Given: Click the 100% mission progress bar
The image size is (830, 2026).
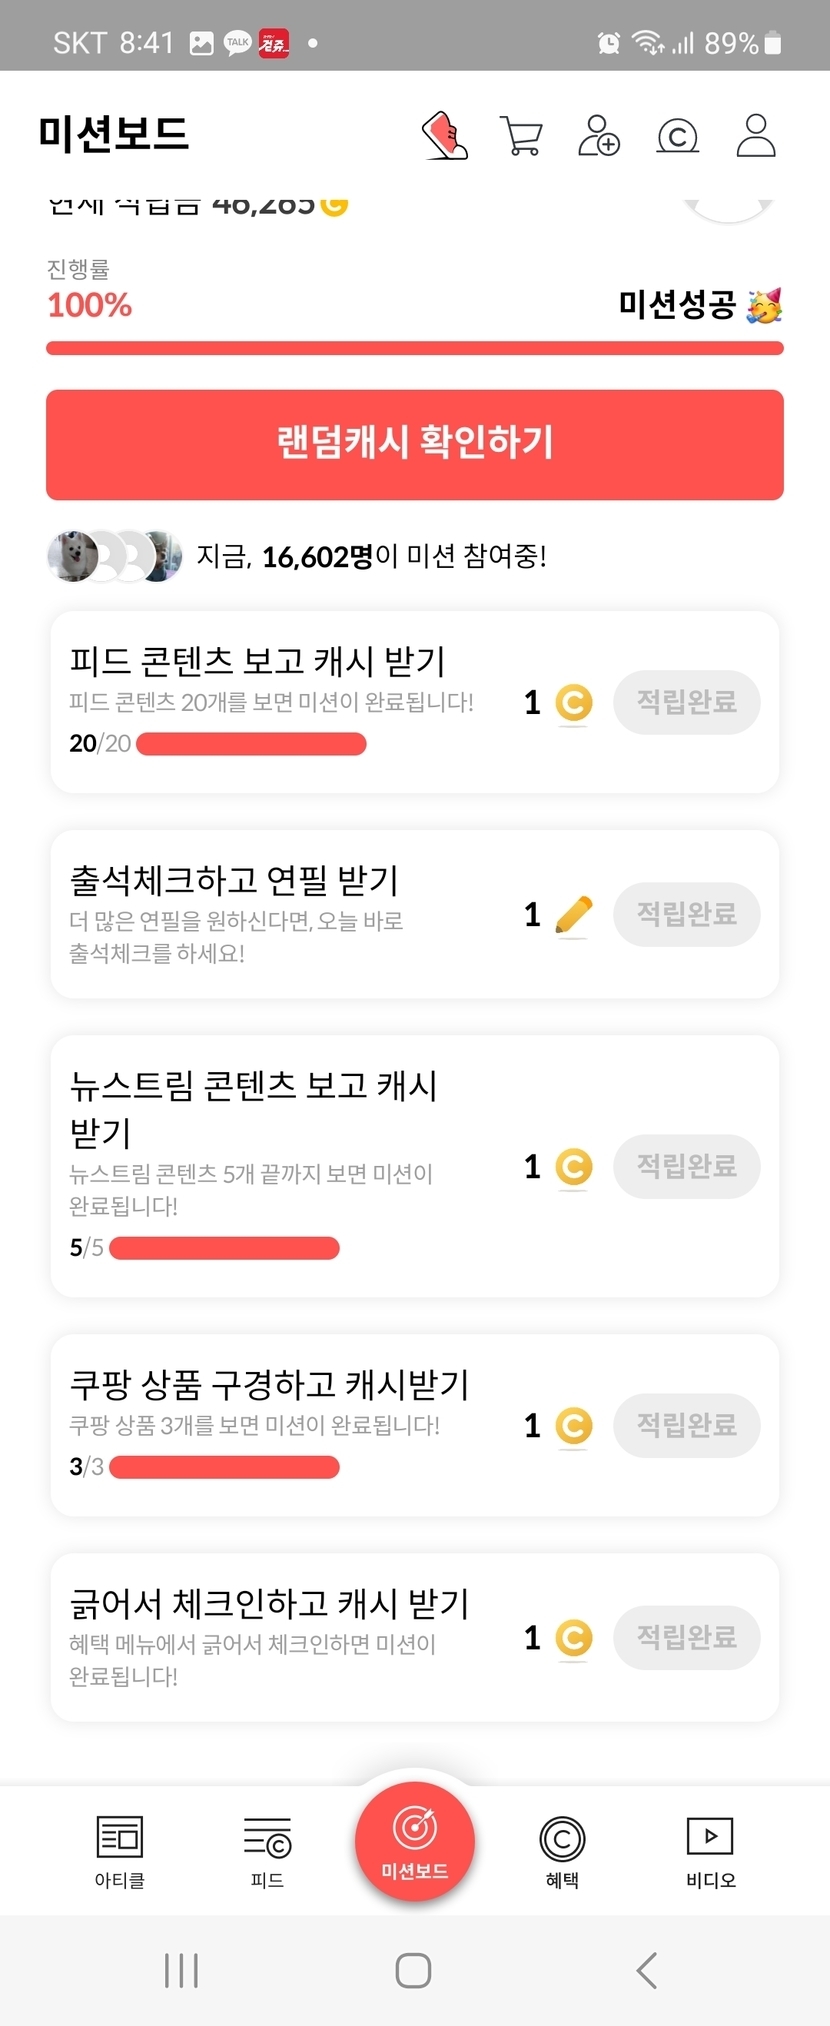Looking at the screenshot, I should click(415, 348).
